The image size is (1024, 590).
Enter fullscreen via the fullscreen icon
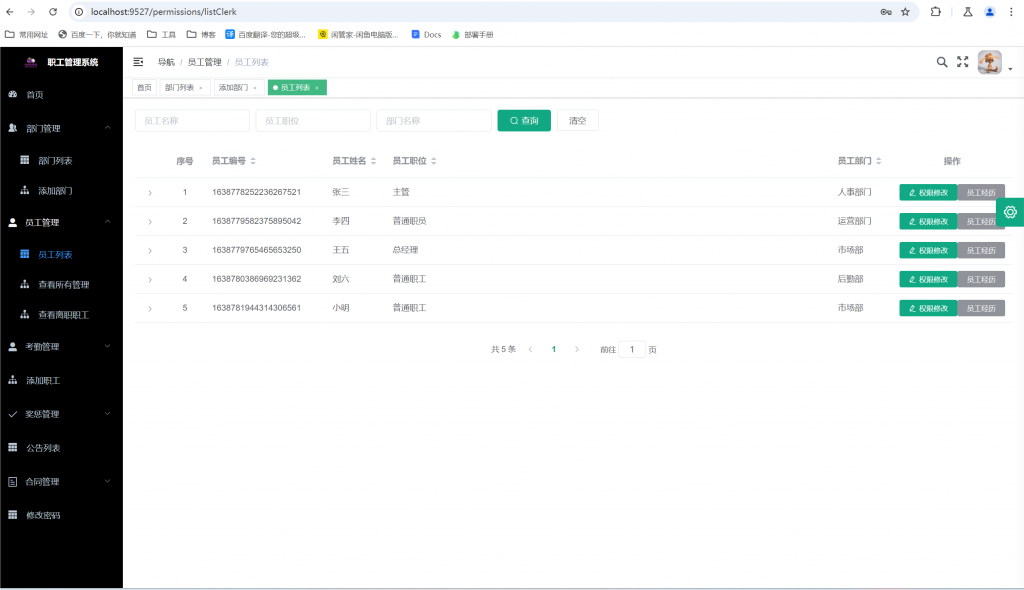click(962, 61)
